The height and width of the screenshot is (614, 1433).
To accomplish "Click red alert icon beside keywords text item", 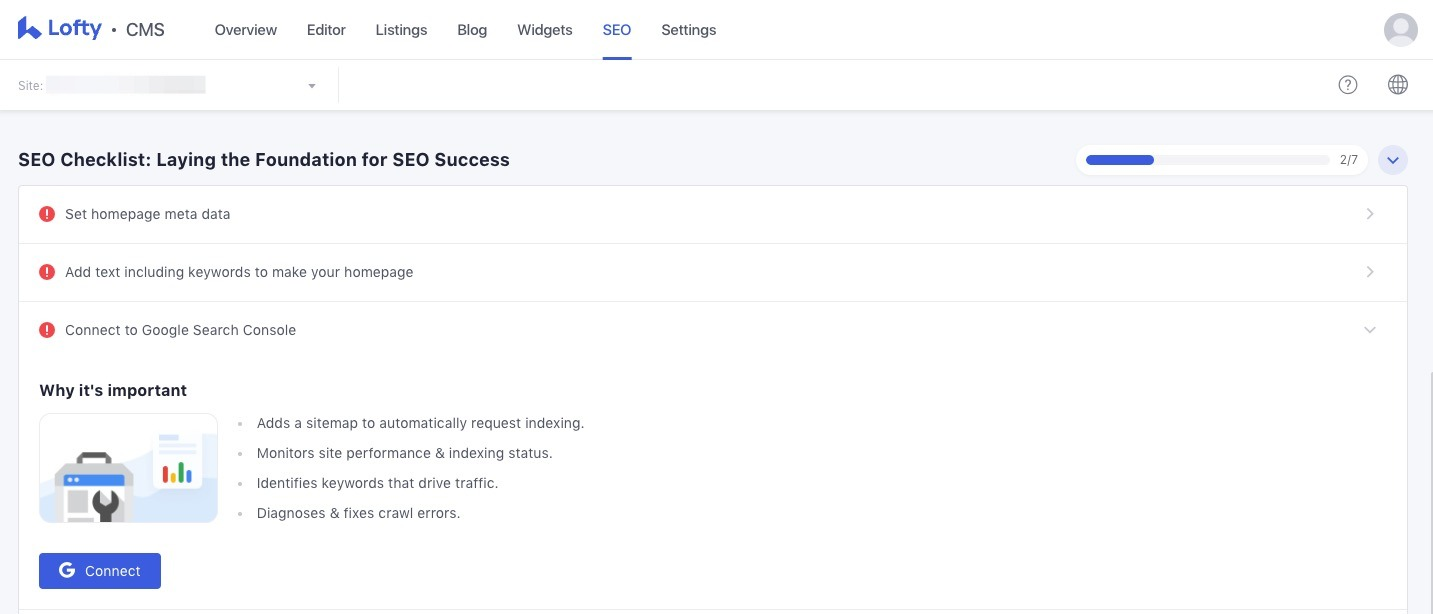I will pyautogui.click(x=47, y=272).
